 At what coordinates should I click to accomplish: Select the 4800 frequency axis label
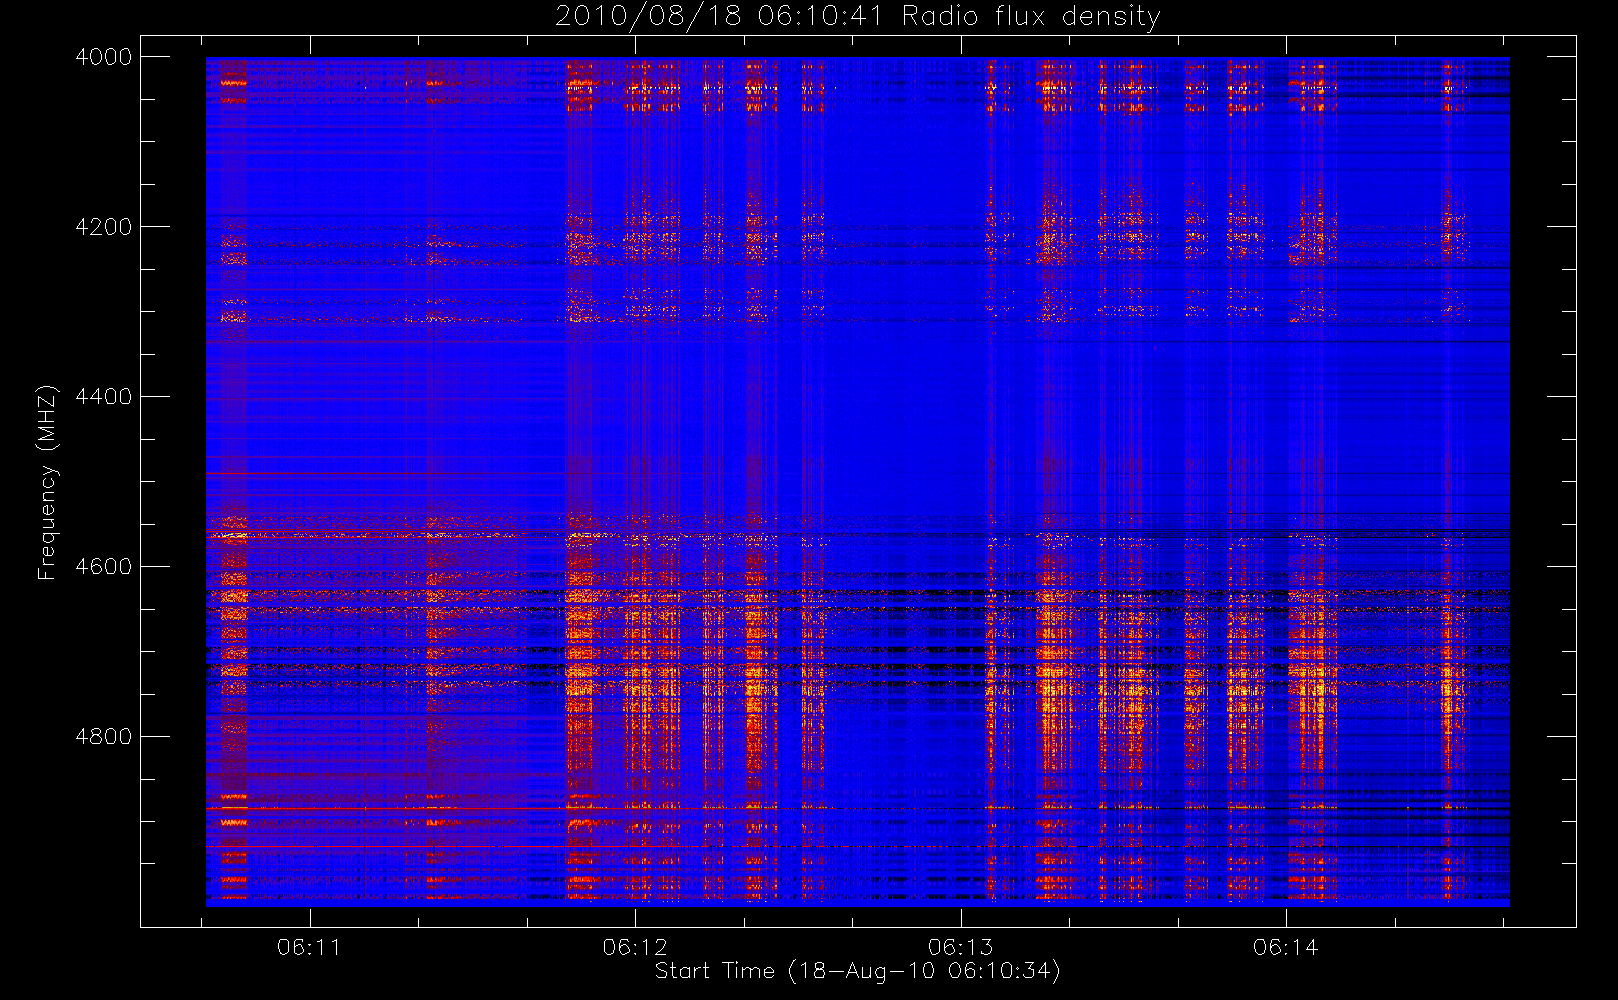[104, 737]
